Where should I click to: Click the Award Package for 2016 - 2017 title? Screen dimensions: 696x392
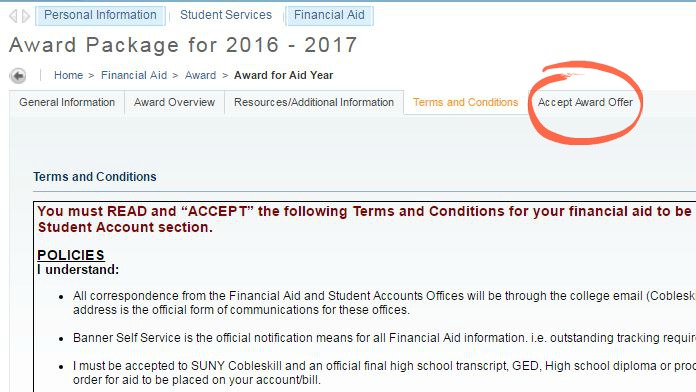[183, 45]
